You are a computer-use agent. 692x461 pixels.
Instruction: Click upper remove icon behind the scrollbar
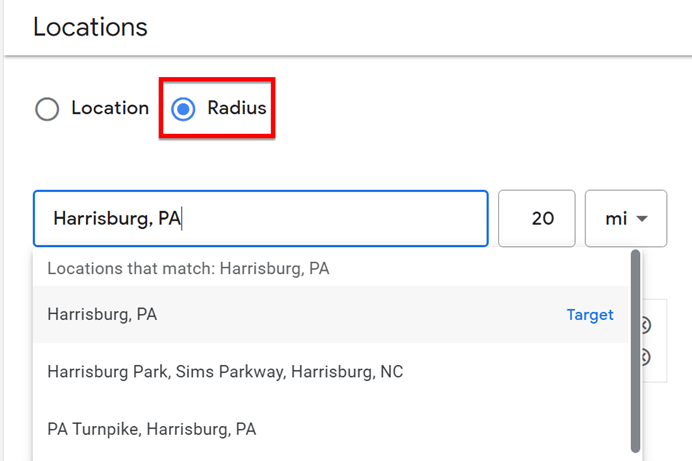(645, 325)
